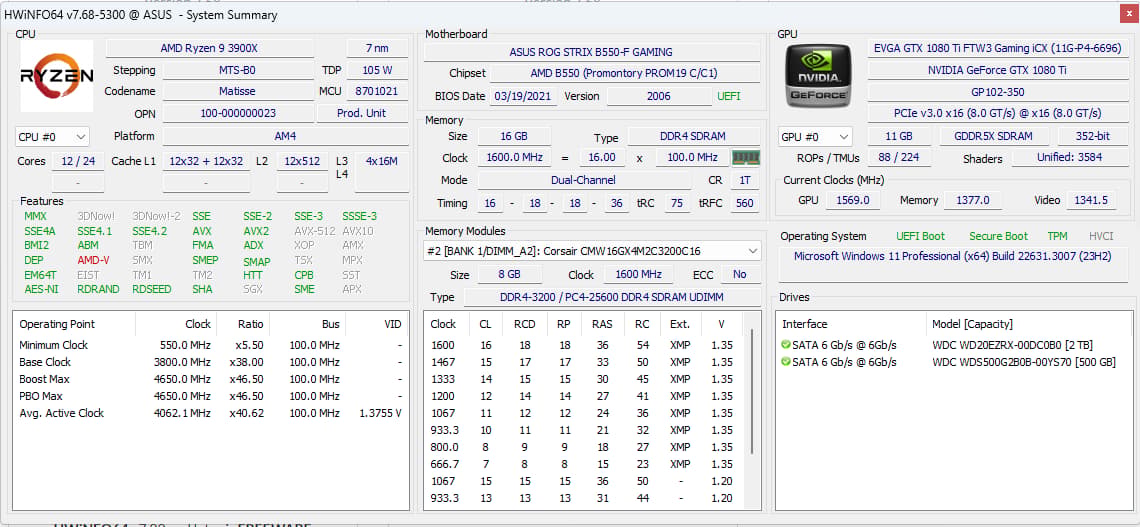Click the PCIe v3.0 x16 link field
The image size is (1140, 527).
(998, 113)
